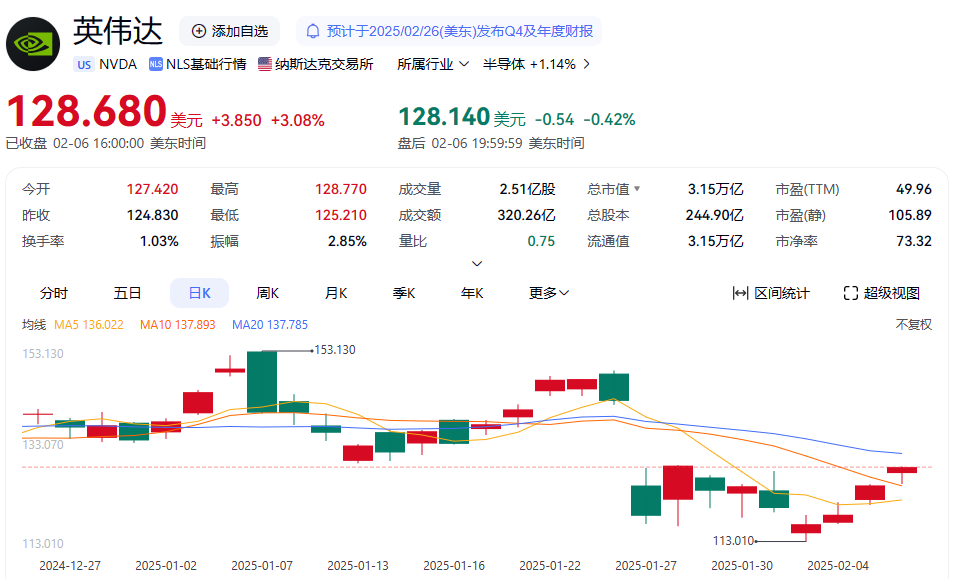The image size is (953, 579).
Task: Click the MA10 137.893 indicator label
Action: pos(177,325)
